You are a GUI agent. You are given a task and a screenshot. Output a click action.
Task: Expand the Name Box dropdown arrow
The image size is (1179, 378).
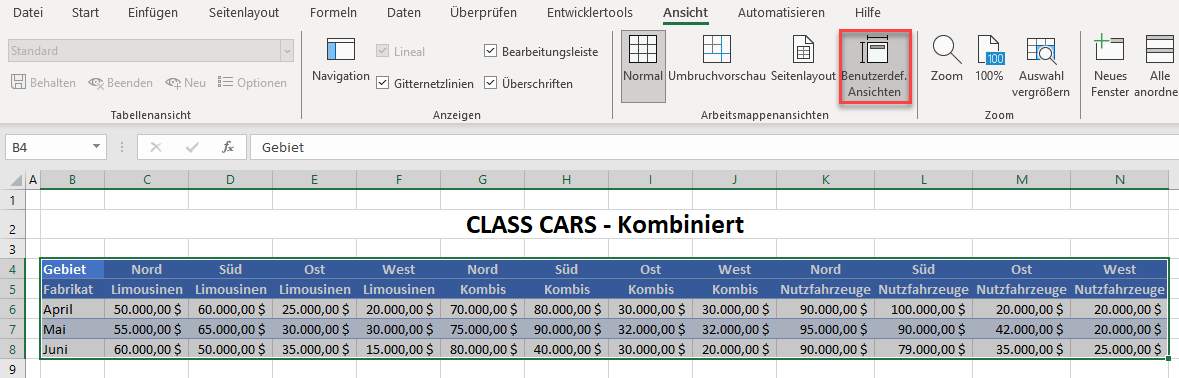coord(97,147)
